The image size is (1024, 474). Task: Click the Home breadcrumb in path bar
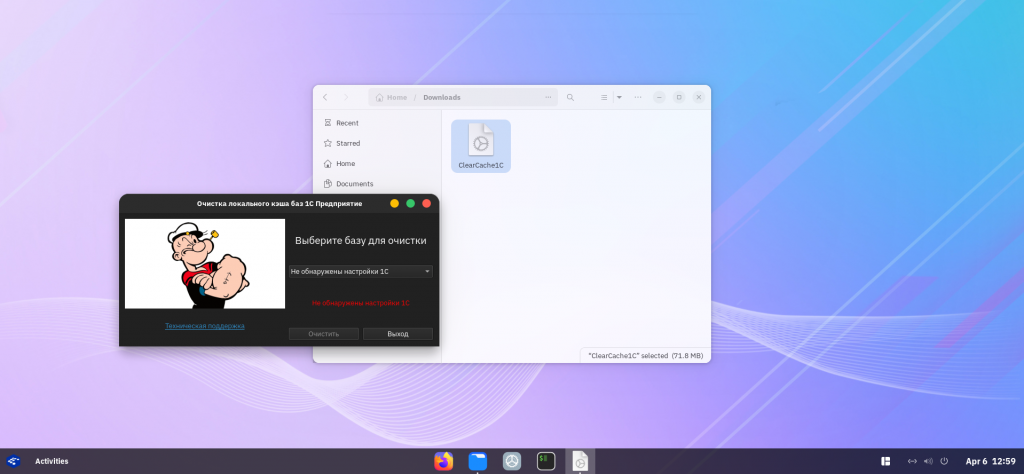pyautogui.click(x=391, y=97)
